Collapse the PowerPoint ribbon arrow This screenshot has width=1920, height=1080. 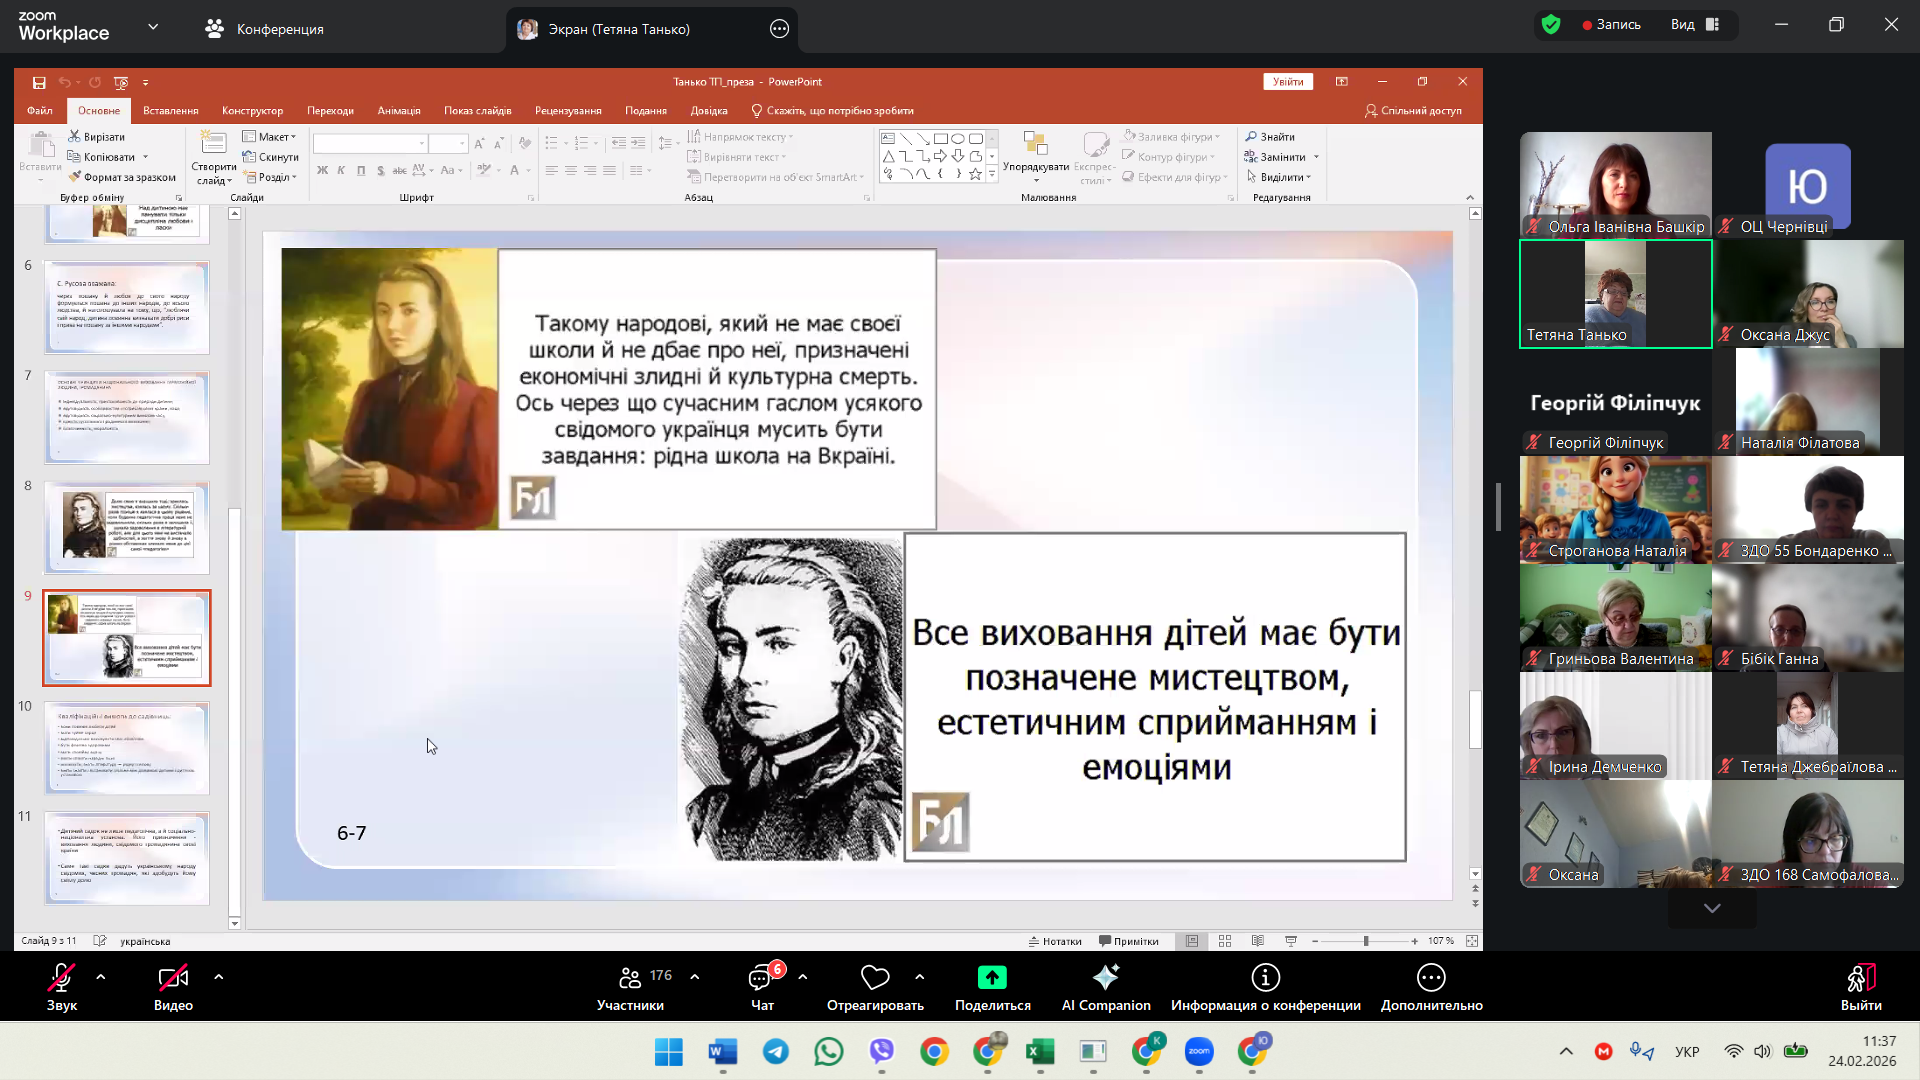[x=1470, y=198]
